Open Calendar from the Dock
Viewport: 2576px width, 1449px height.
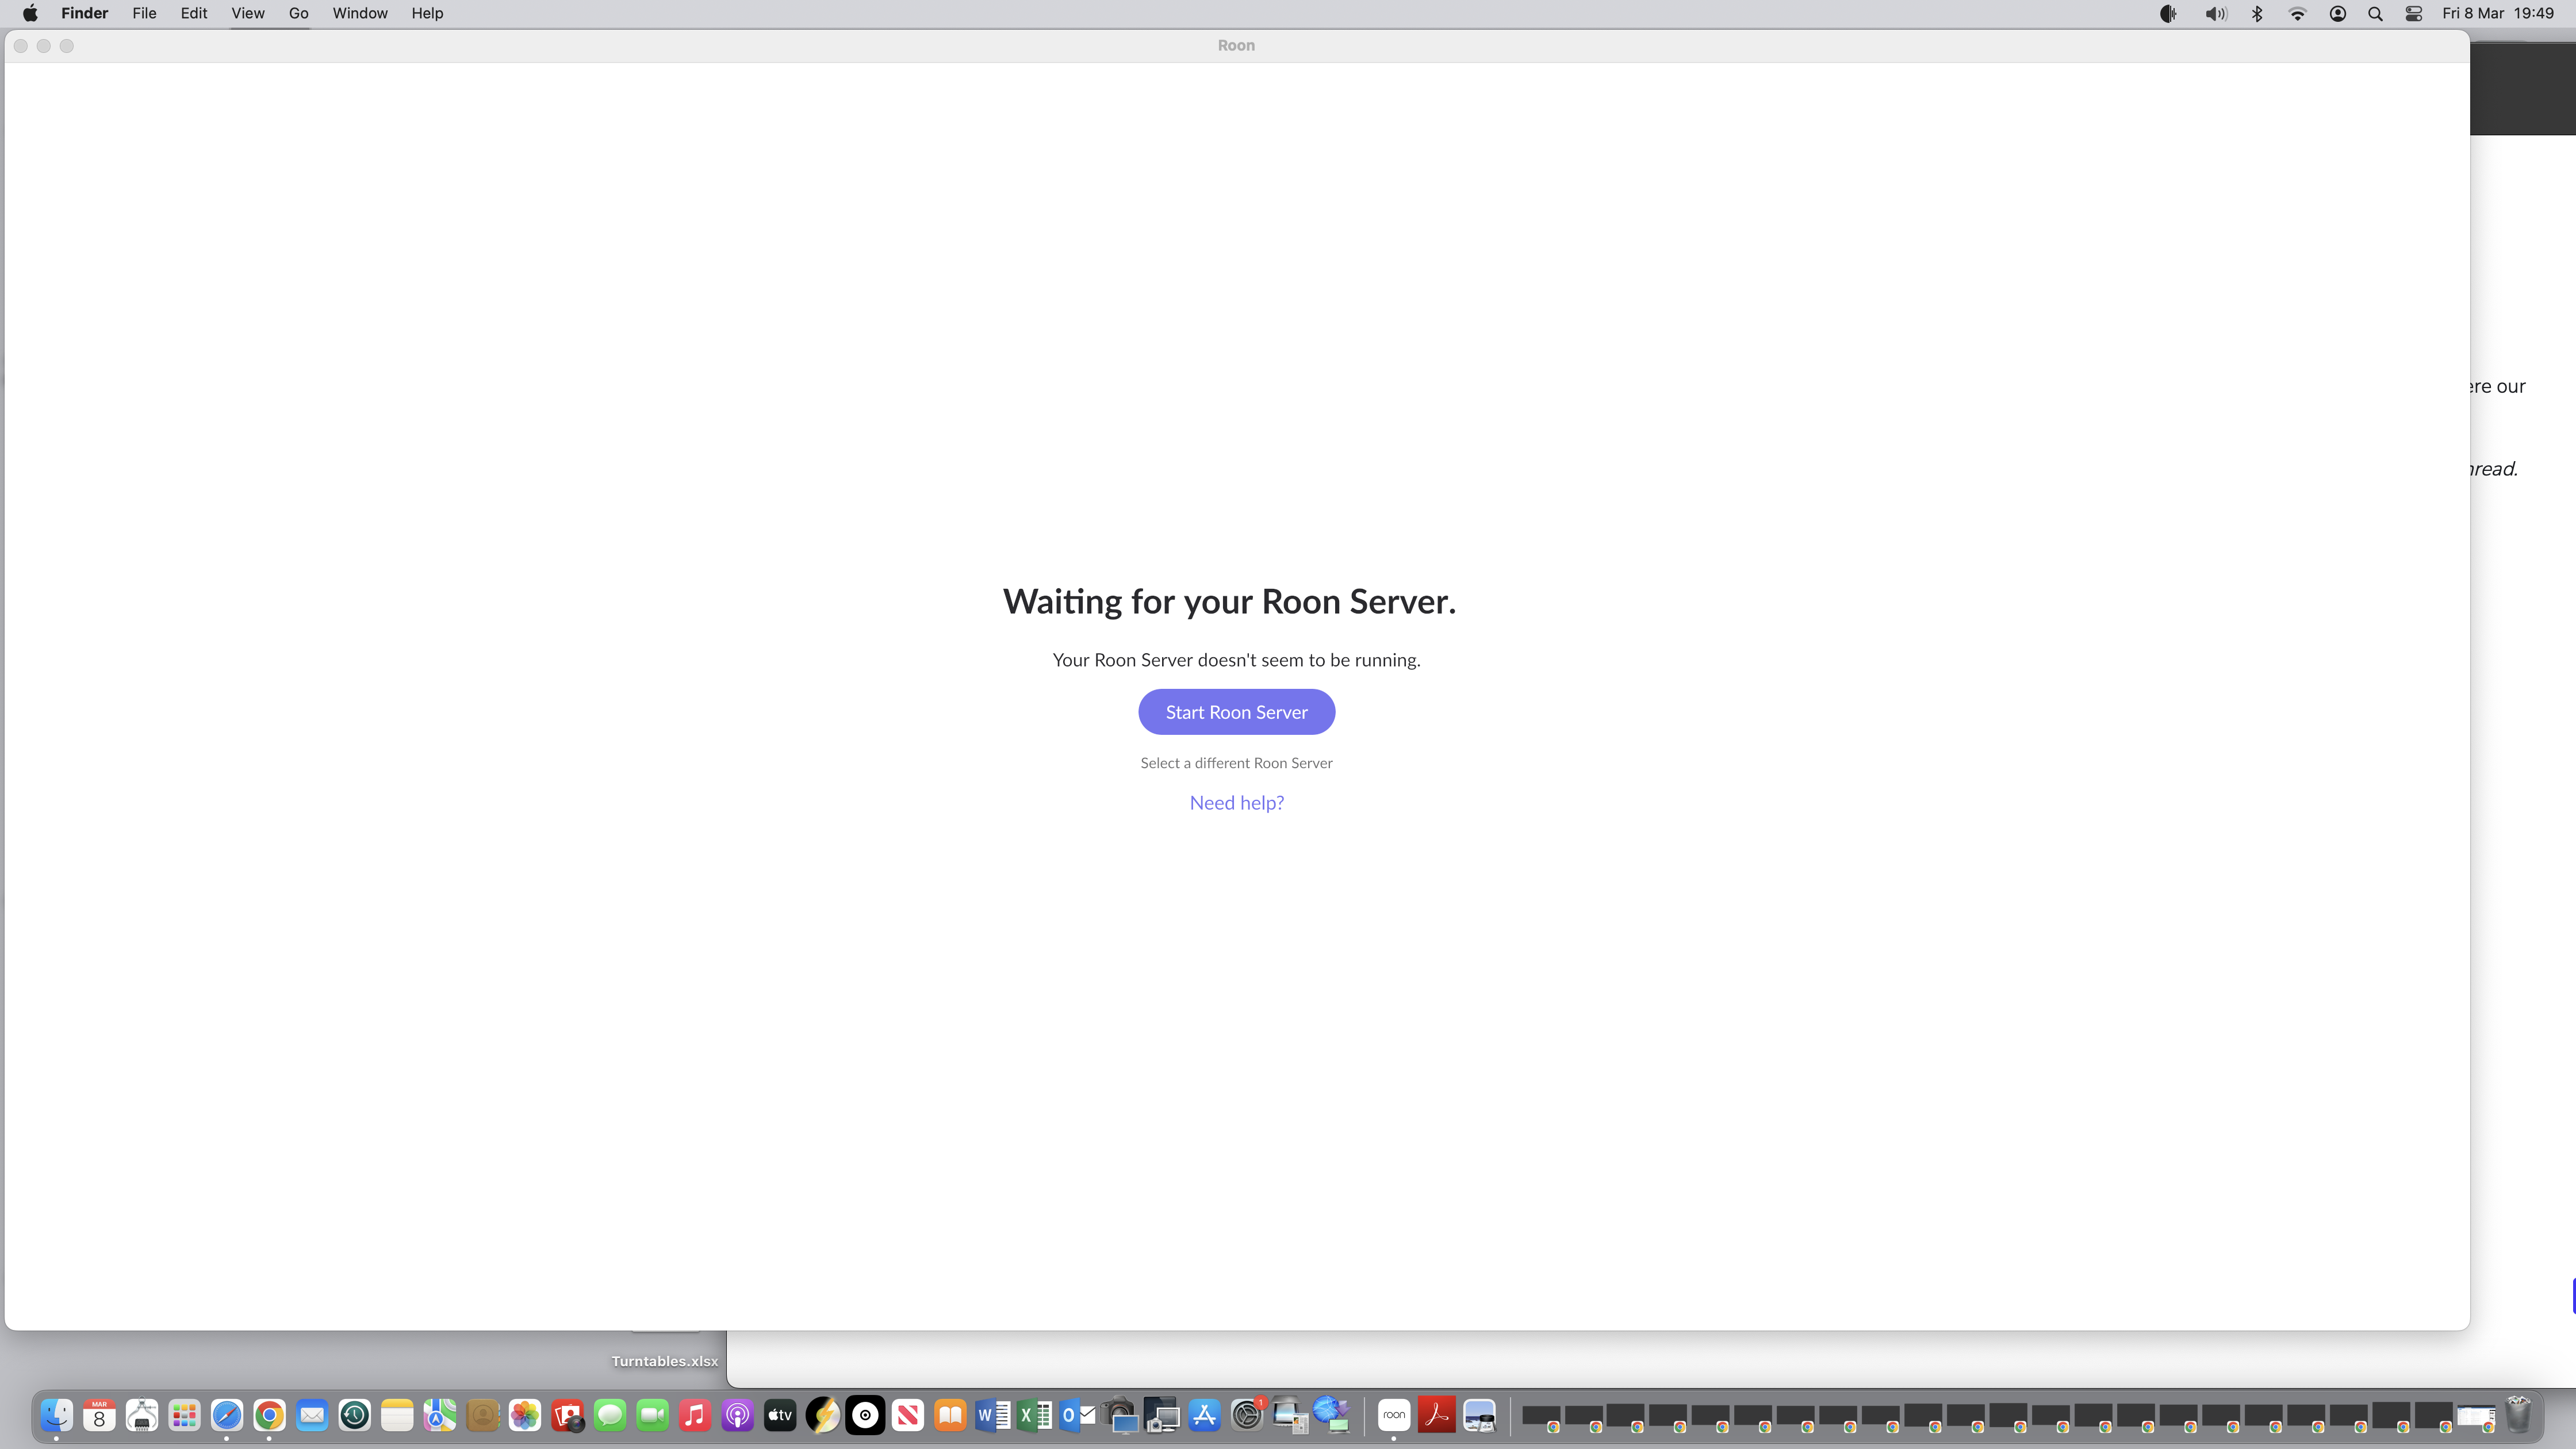point(99,1416)
